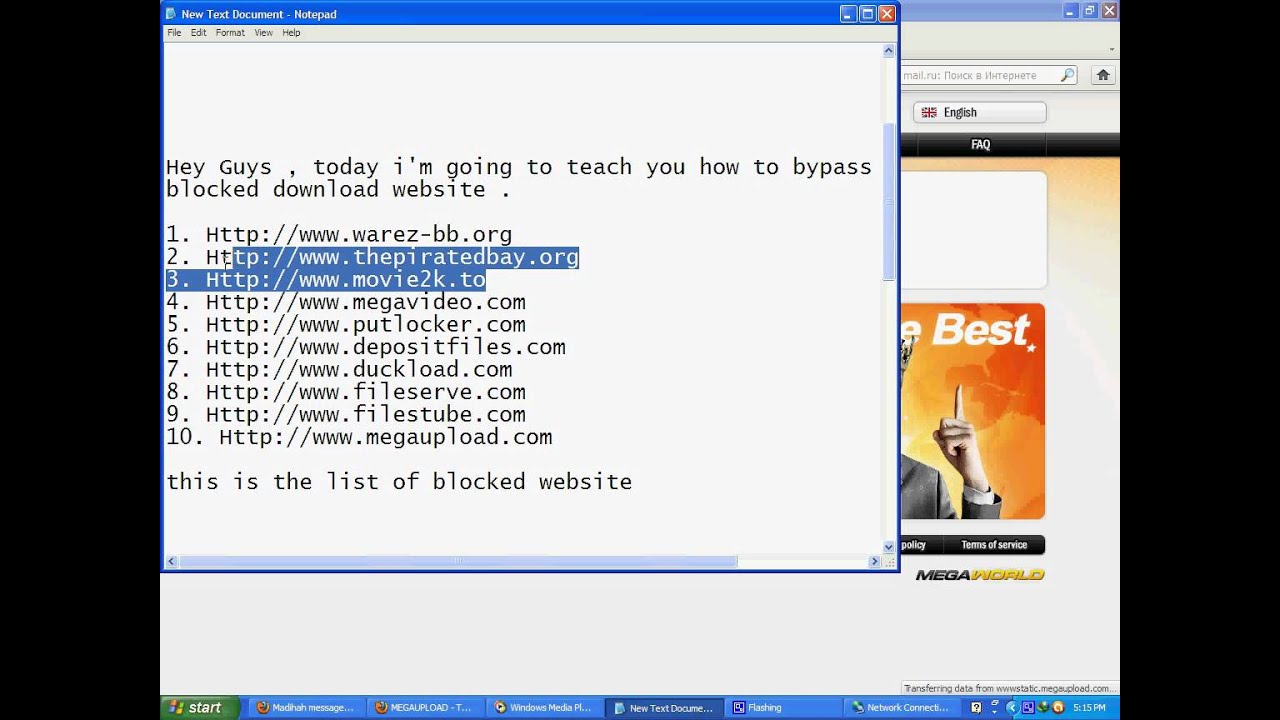Click the policy link on Megaupload page
Viewport: 1280px width, 720px height.
click(913, 545)
